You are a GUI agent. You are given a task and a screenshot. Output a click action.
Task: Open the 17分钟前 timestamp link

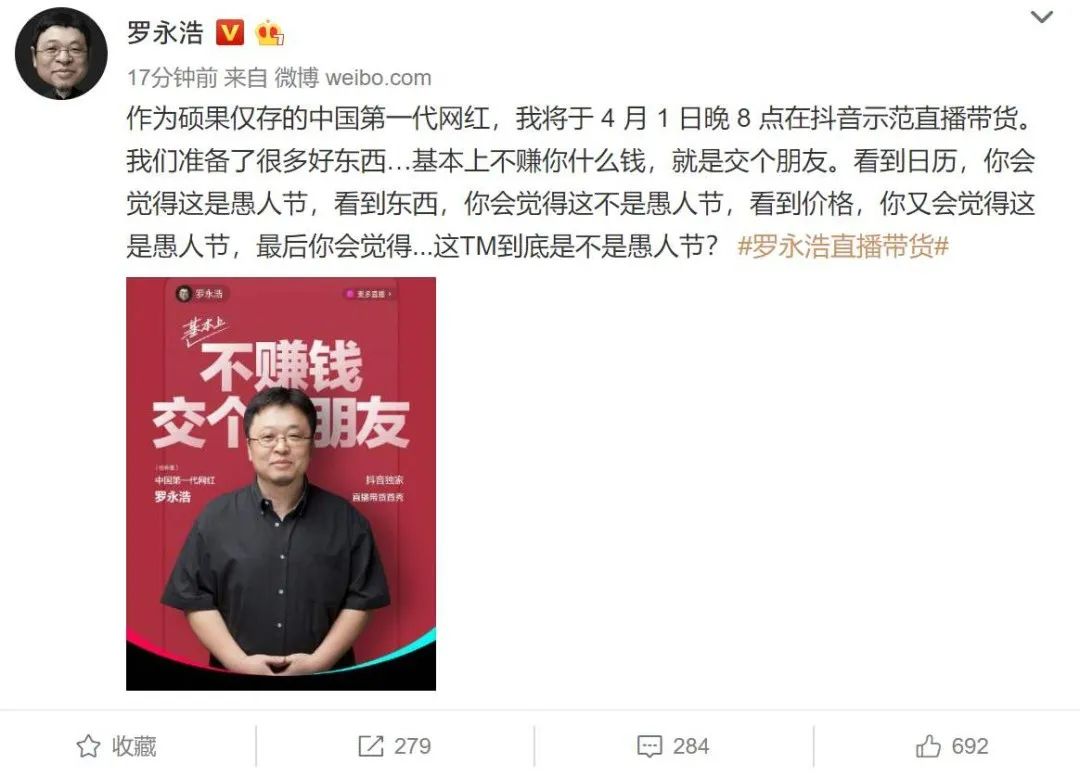[172, 78]
